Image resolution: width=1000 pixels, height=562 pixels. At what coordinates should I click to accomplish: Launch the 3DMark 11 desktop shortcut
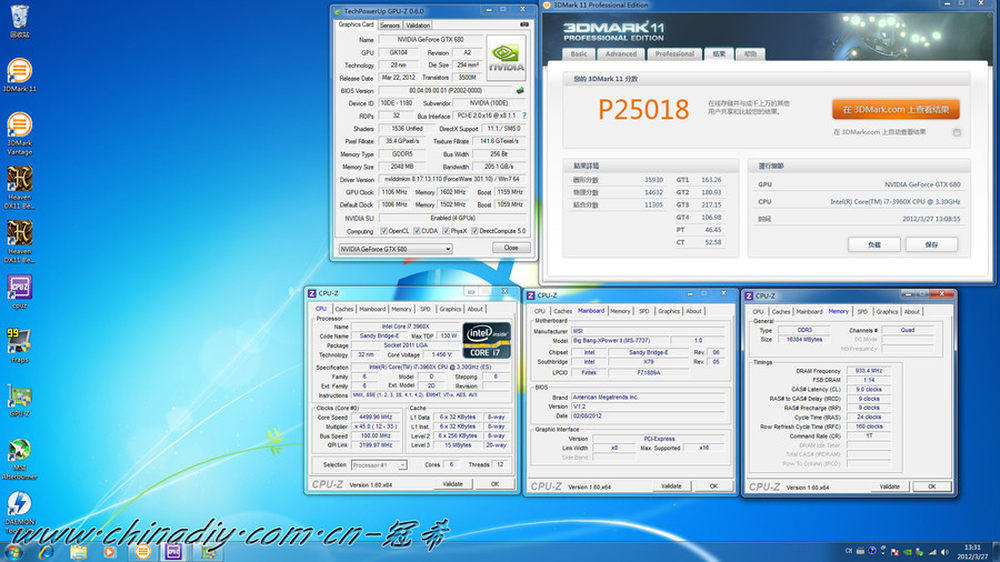pyautogui.click(x=19, y=75)
